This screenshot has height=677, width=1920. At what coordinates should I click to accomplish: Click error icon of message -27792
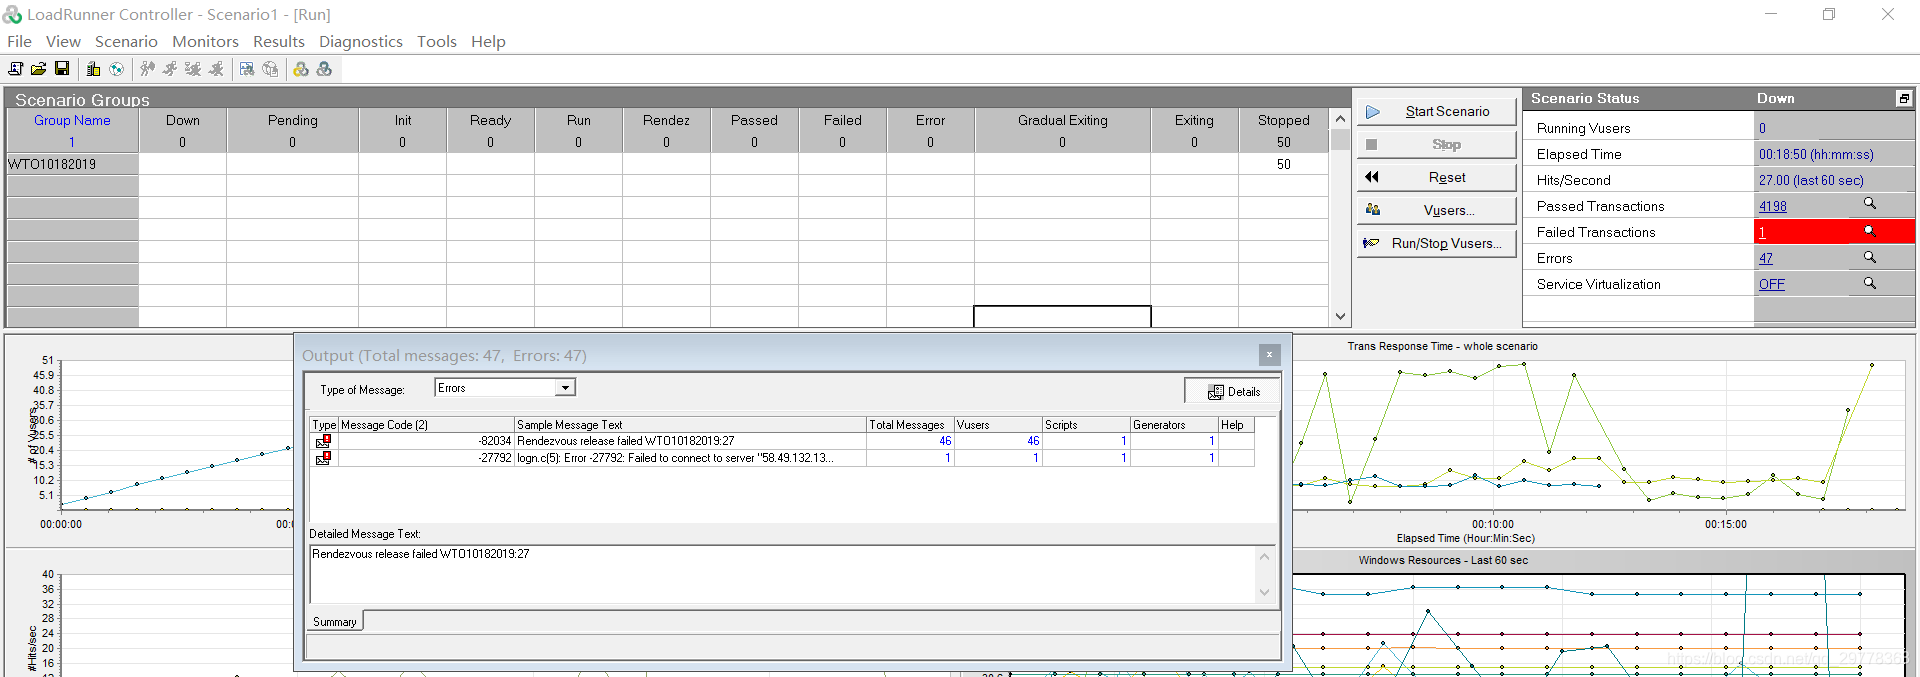[323, 458]
